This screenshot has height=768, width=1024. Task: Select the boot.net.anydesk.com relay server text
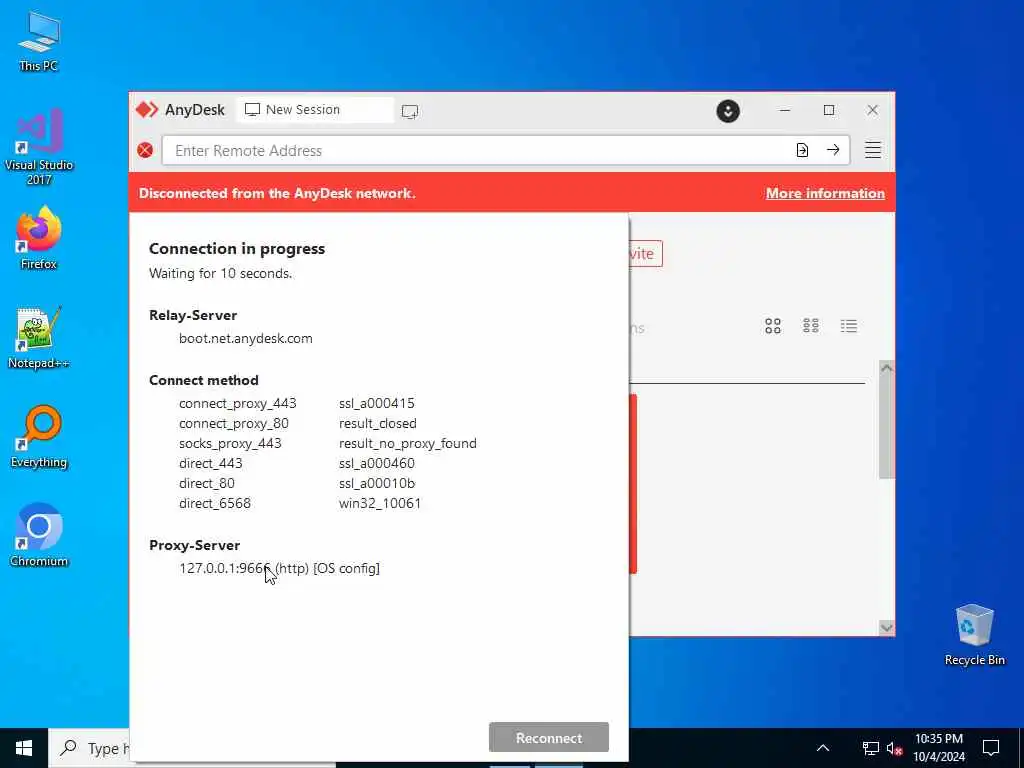(x=246, y=338)
